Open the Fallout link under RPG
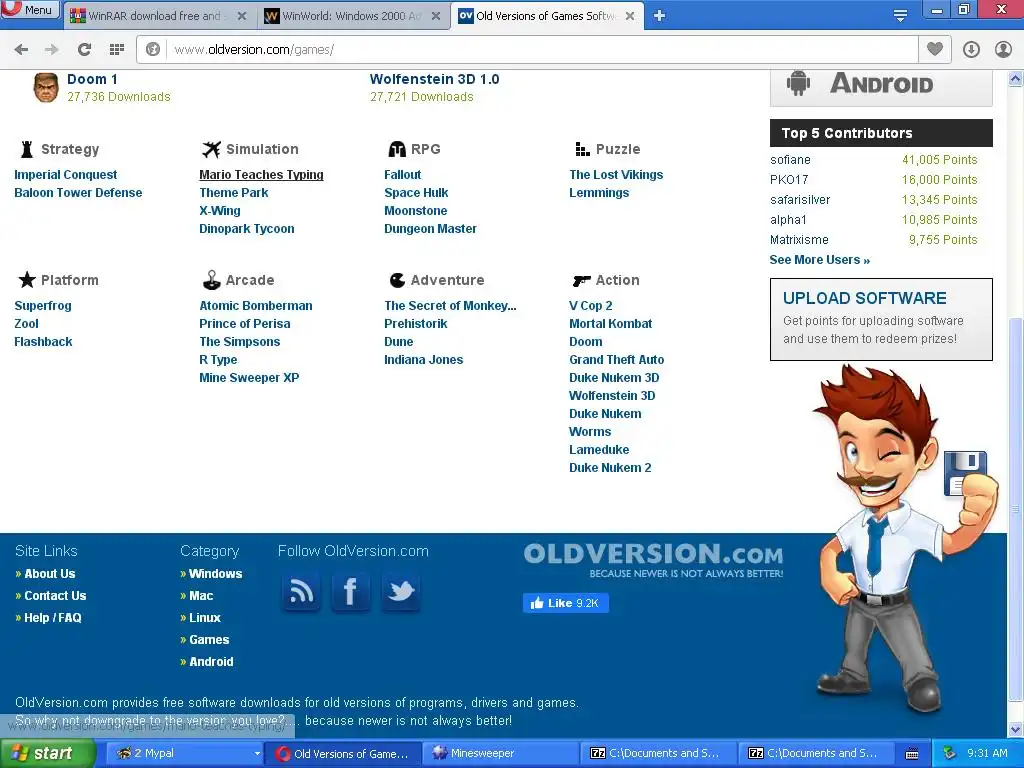Viewport: 1024px width, 768px height. pyautogui.click(x=402, y=175)
